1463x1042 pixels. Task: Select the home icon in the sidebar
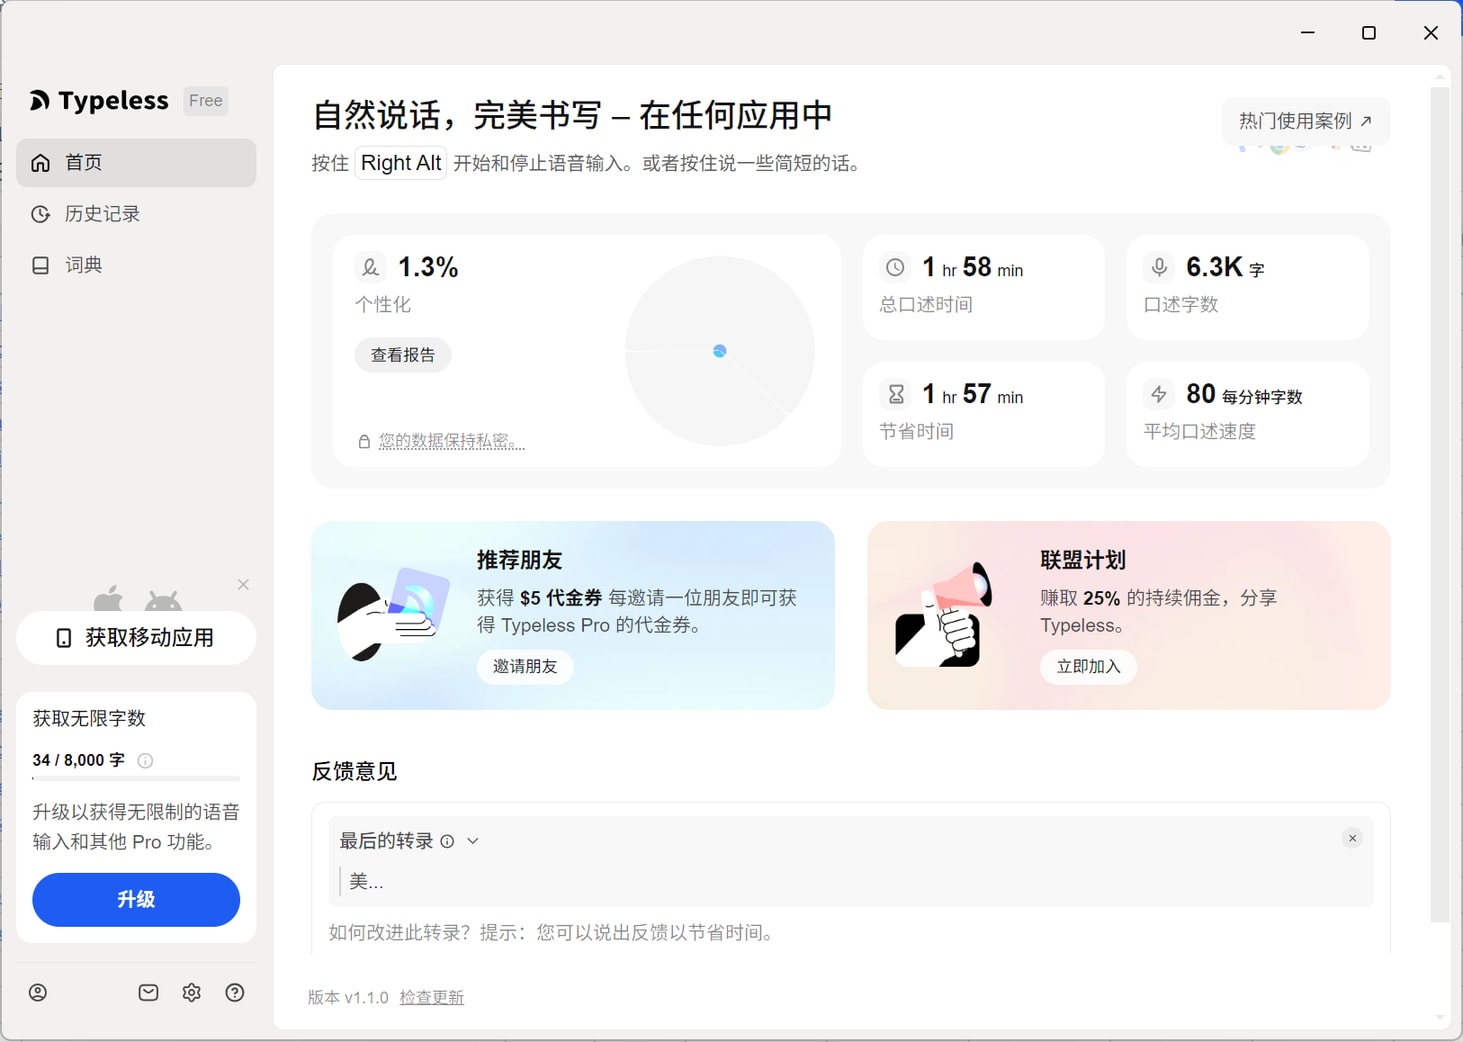click(40, 162)
